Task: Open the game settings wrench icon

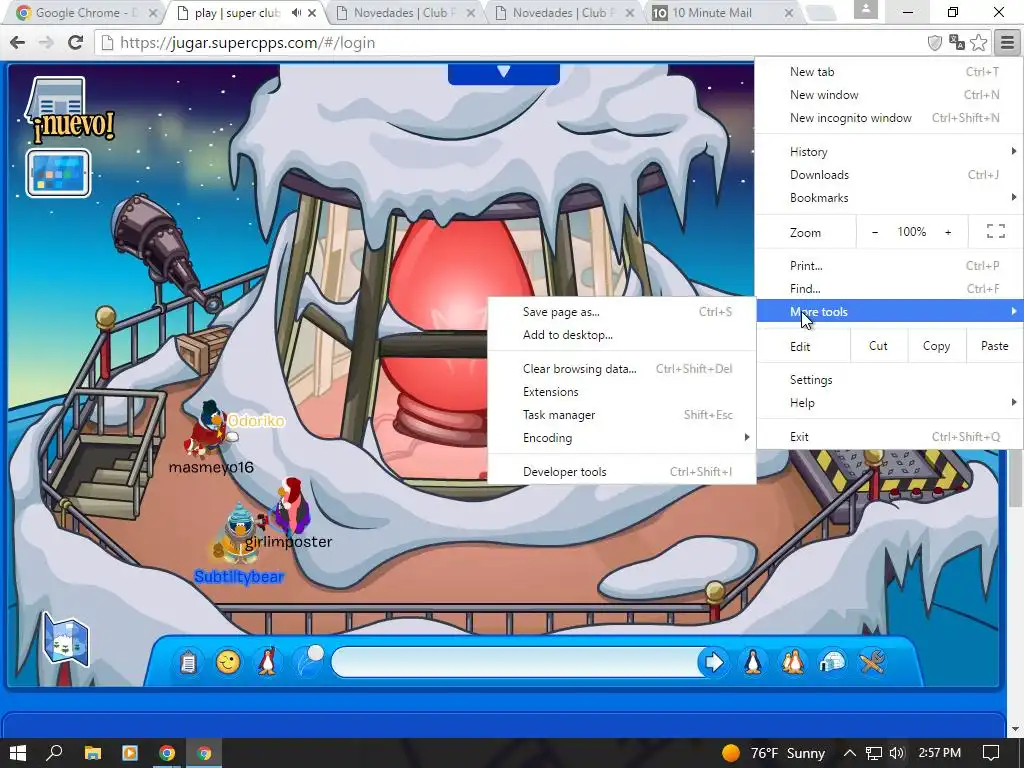Action: [872, 662]
